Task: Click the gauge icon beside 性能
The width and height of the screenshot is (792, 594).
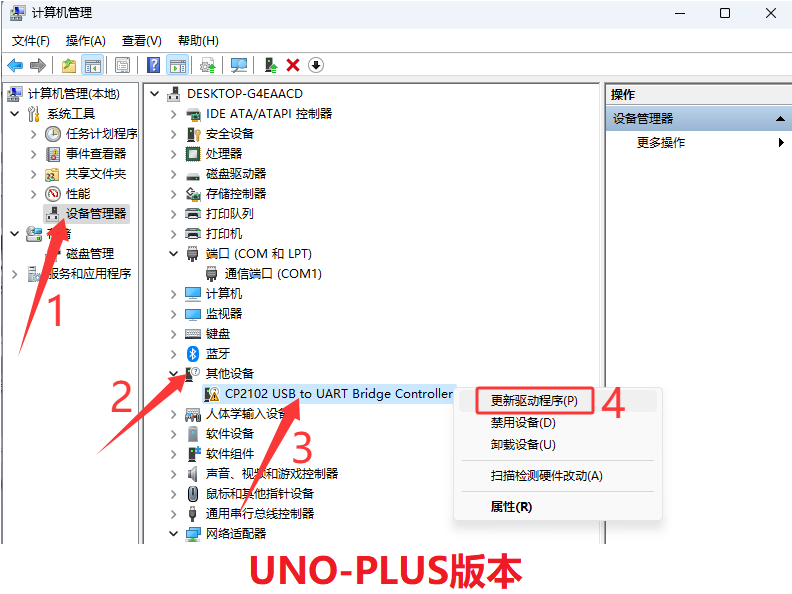Action: [53, 193]
